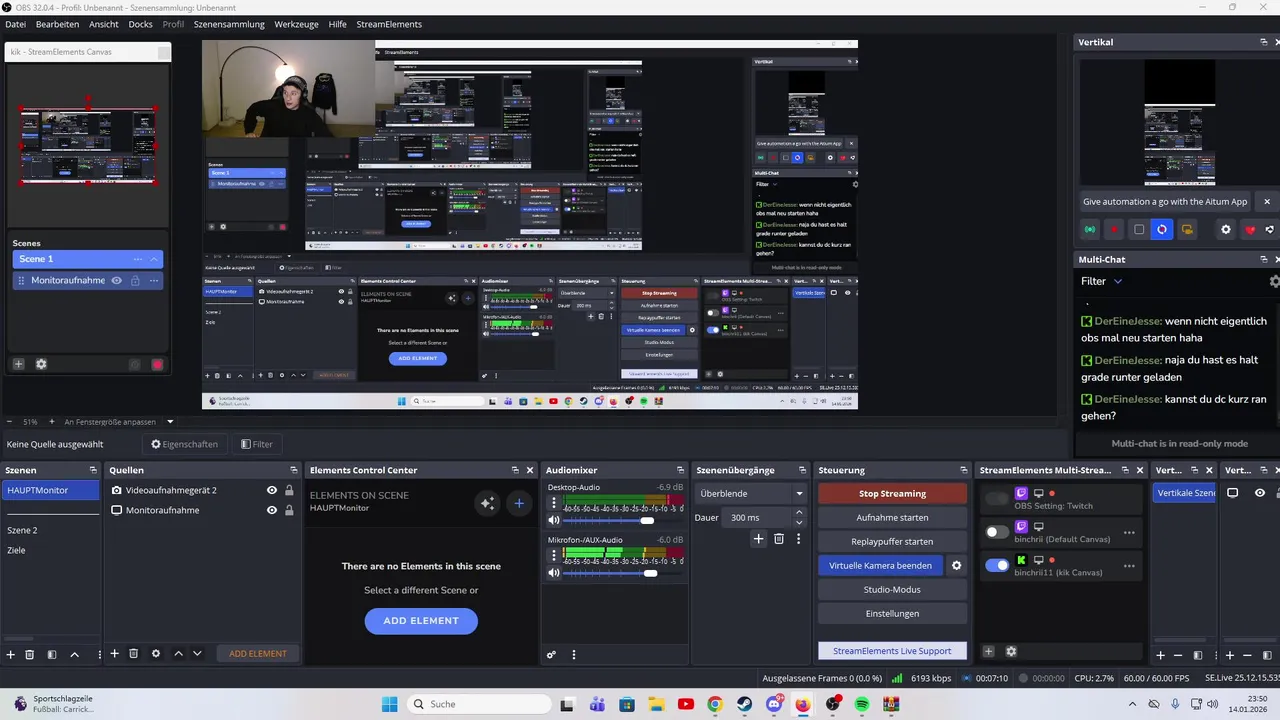Click the sparkle icon in Elements Control Center
This screenshot has width=1280, height=720.
click(x=487, y=503)
